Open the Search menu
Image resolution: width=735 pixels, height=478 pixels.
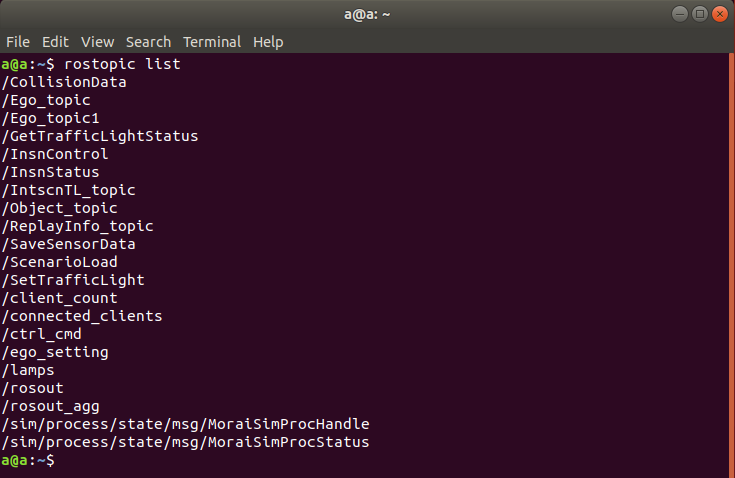[x=148, y=42]
